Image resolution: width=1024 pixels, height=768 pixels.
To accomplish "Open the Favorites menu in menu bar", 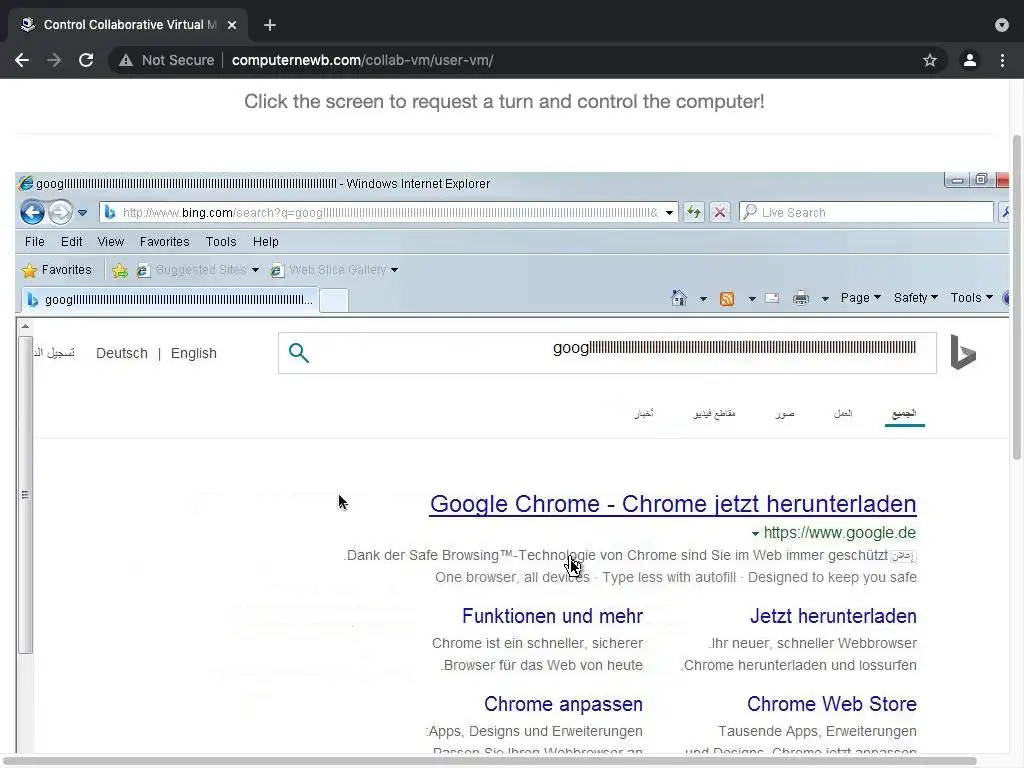I will 165,242.
